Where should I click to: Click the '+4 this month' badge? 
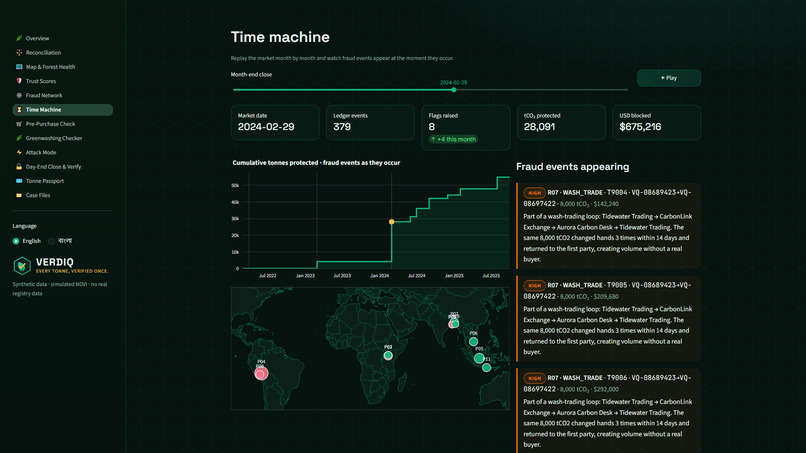click(453, 139)
